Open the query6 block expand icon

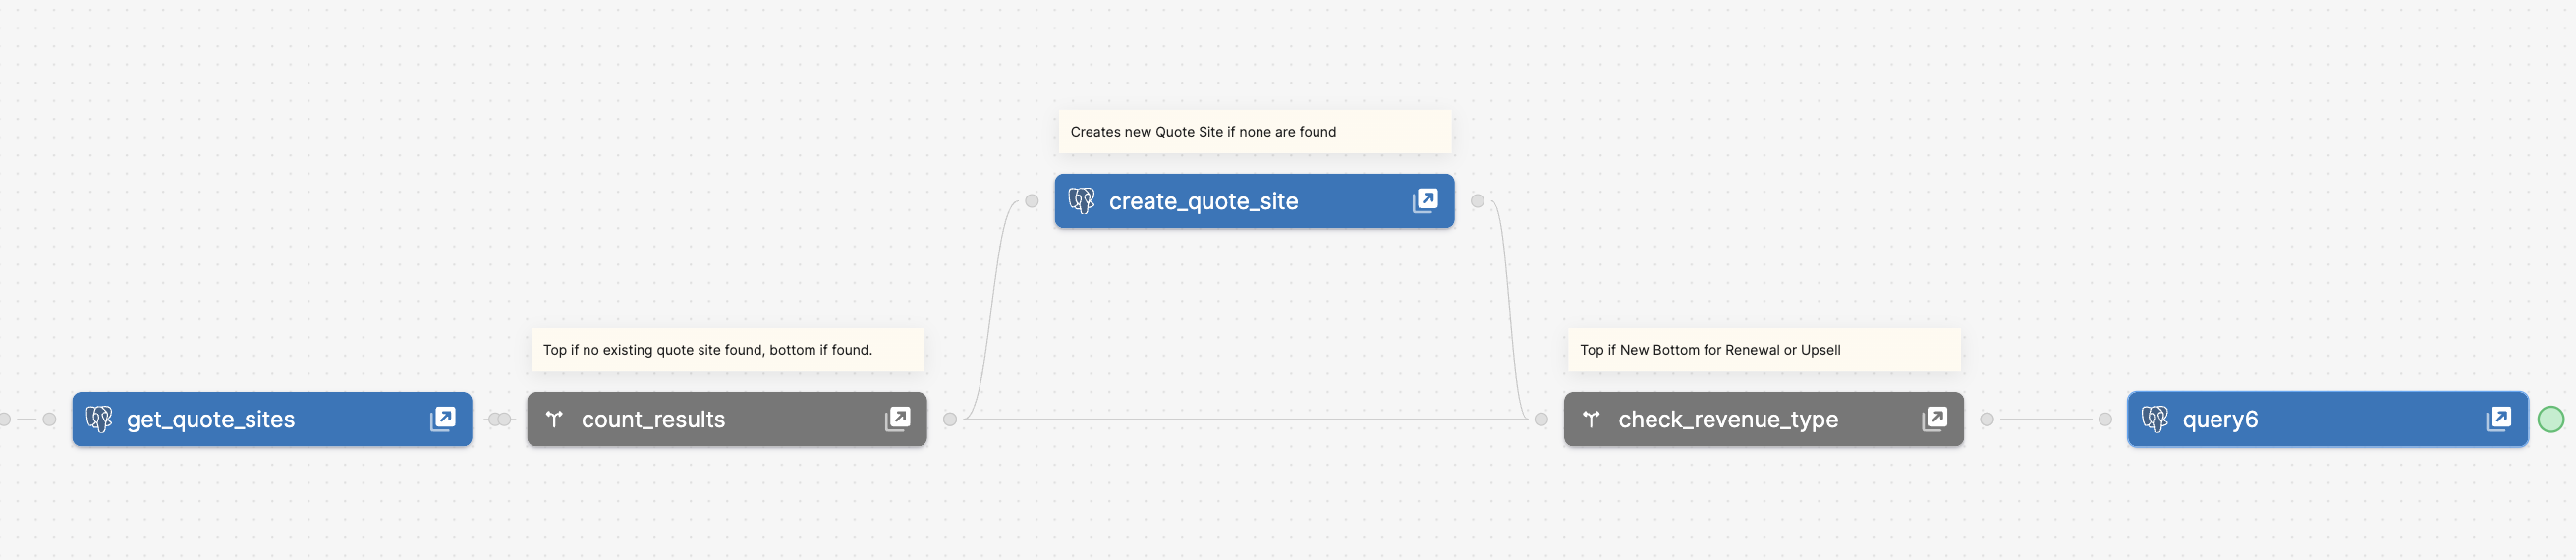click(x=2498, y=419)
